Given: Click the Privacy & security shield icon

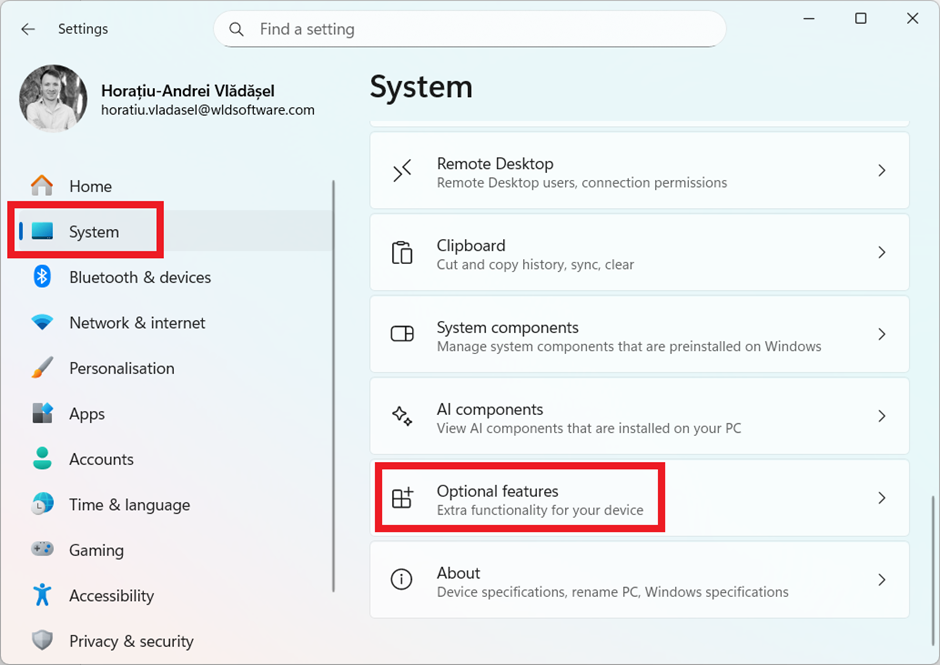Looking at the screenshot, I should click(42, 641).
